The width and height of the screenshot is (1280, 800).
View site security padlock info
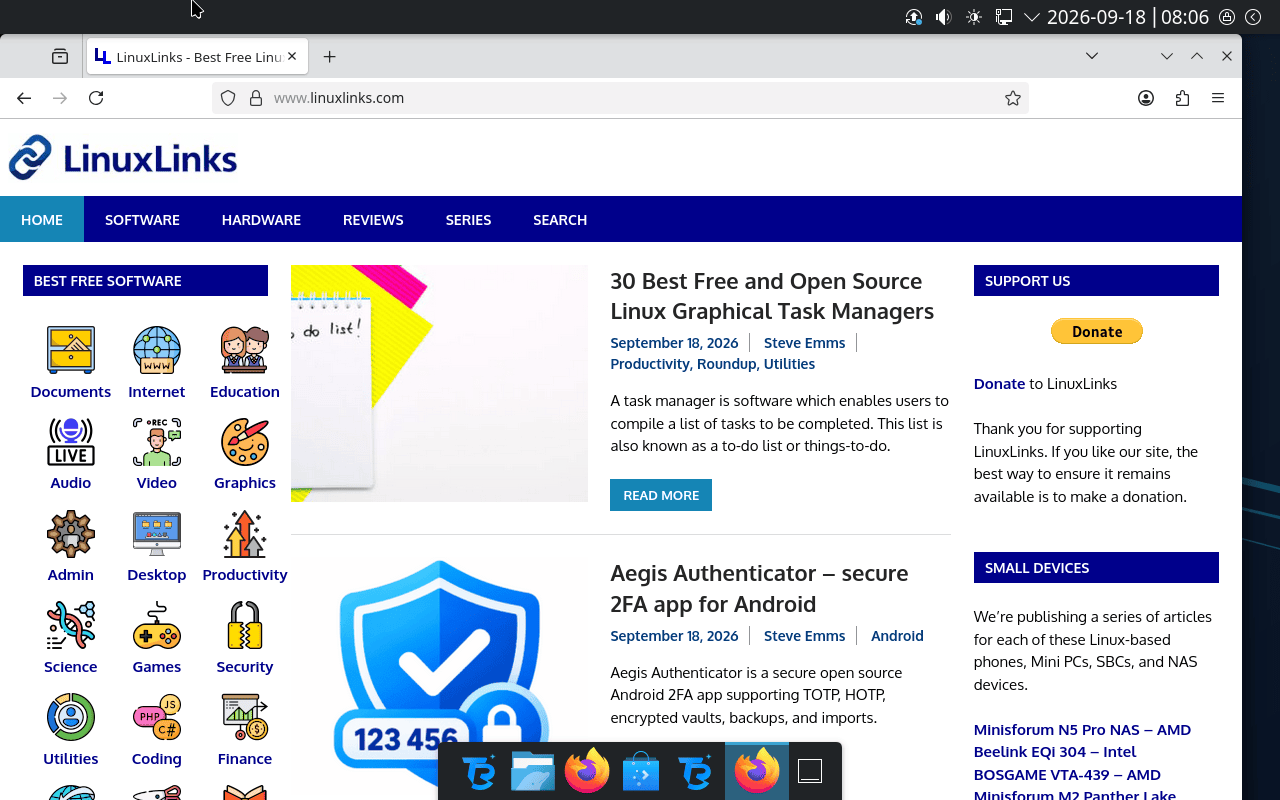(x=255, y=98)
